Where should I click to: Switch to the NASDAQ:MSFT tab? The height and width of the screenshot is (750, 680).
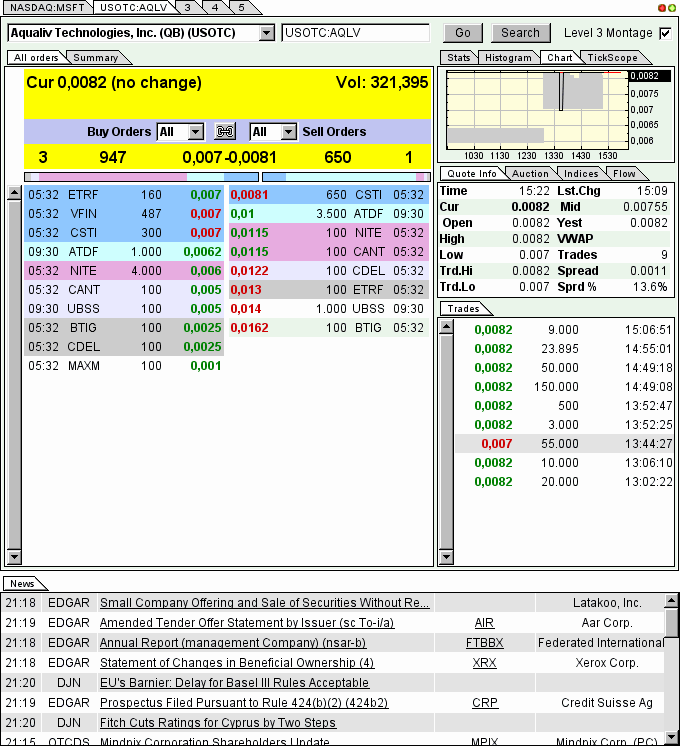coord(47,8)
